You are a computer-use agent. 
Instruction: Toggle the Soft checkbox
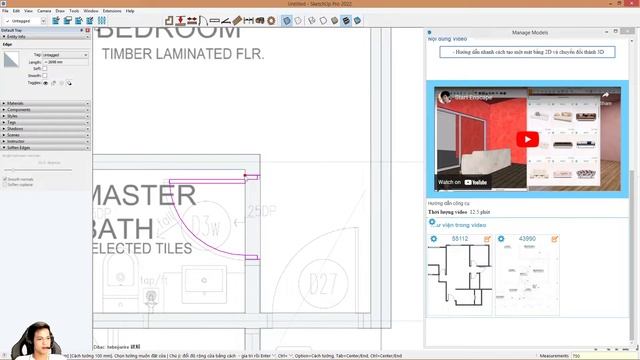tap(44, 69)
